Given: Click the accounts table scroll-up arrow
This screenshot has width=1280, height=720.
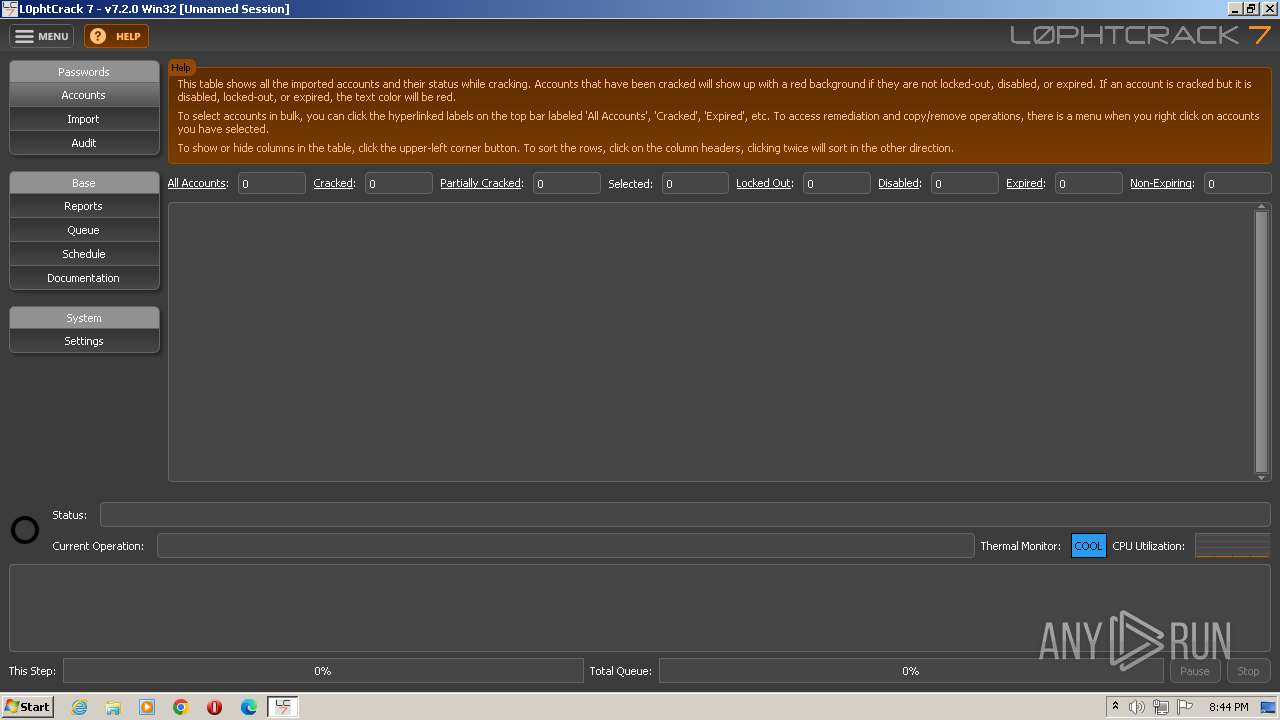Looking at the screenshot, I should tap(1262, 208).
